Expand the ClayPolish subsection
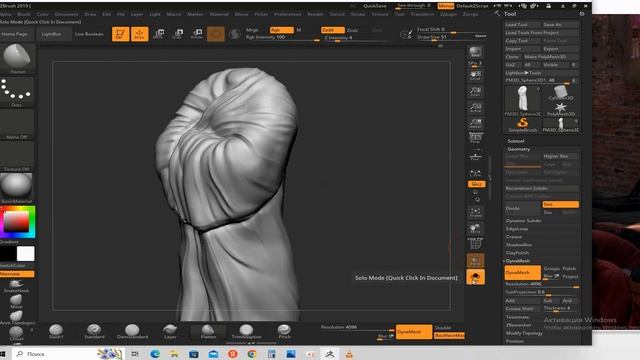Screen dimensions: 640x360 (x=517, y=253)
